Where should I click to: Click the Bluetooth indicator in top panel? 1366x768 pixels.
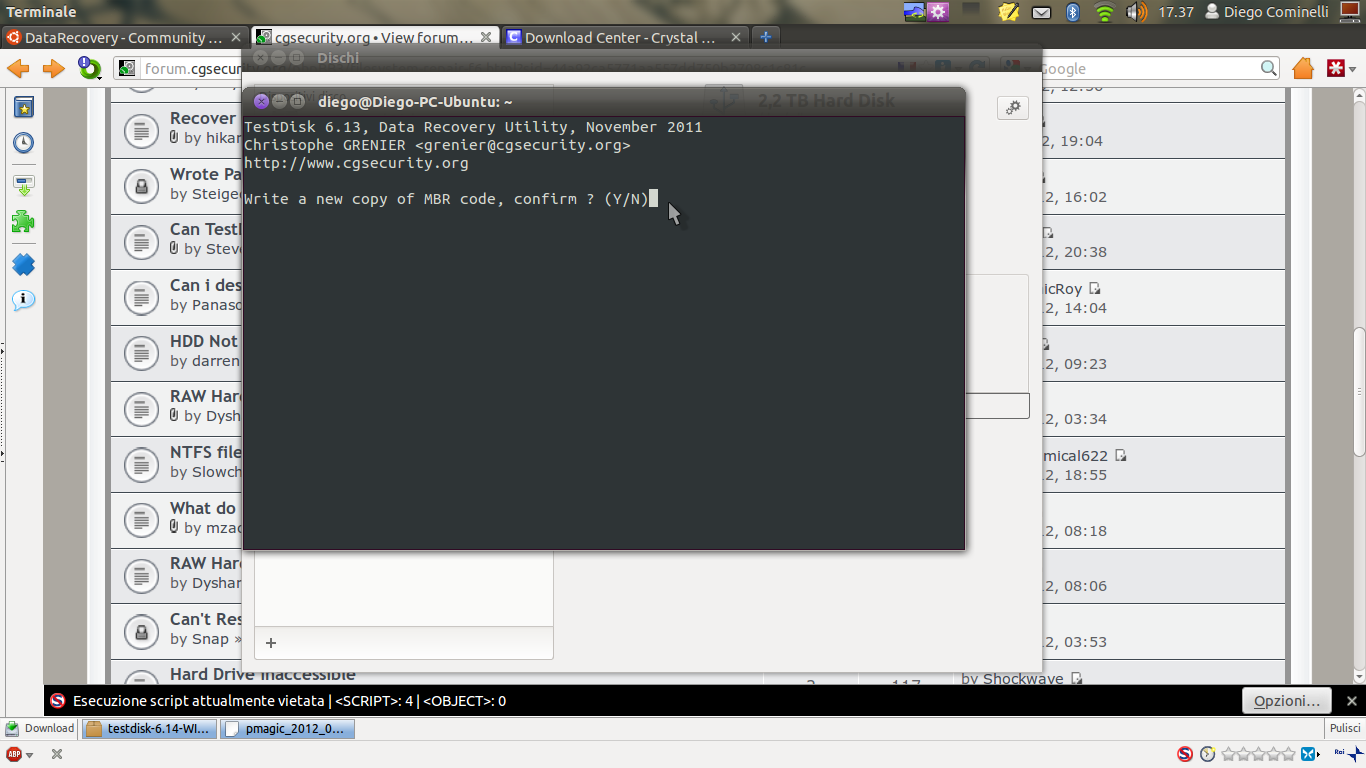click(x=1073, y=12)
